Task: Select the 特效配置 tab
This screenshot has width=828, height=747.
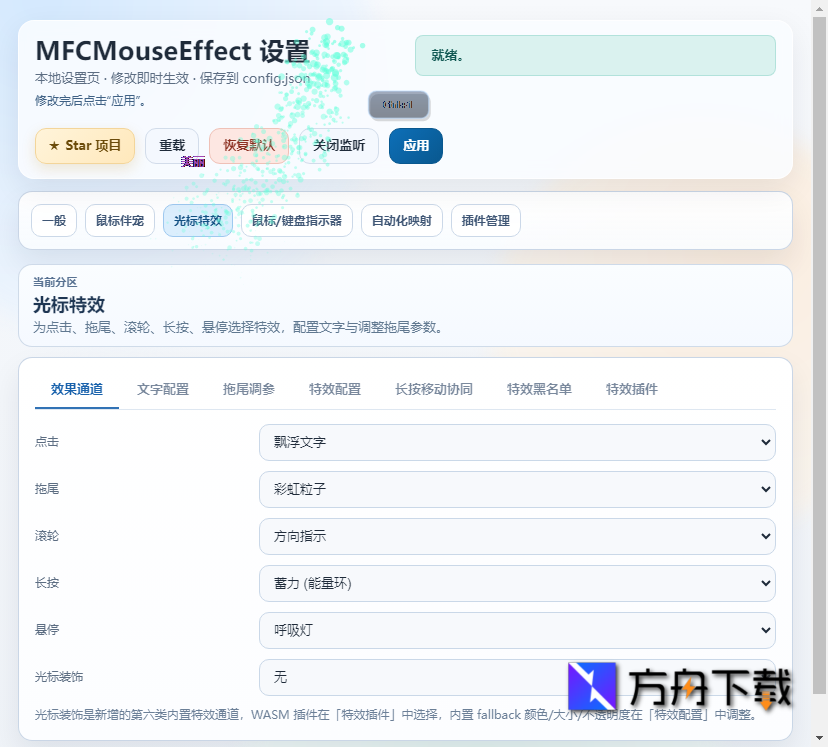Action: 335,390
